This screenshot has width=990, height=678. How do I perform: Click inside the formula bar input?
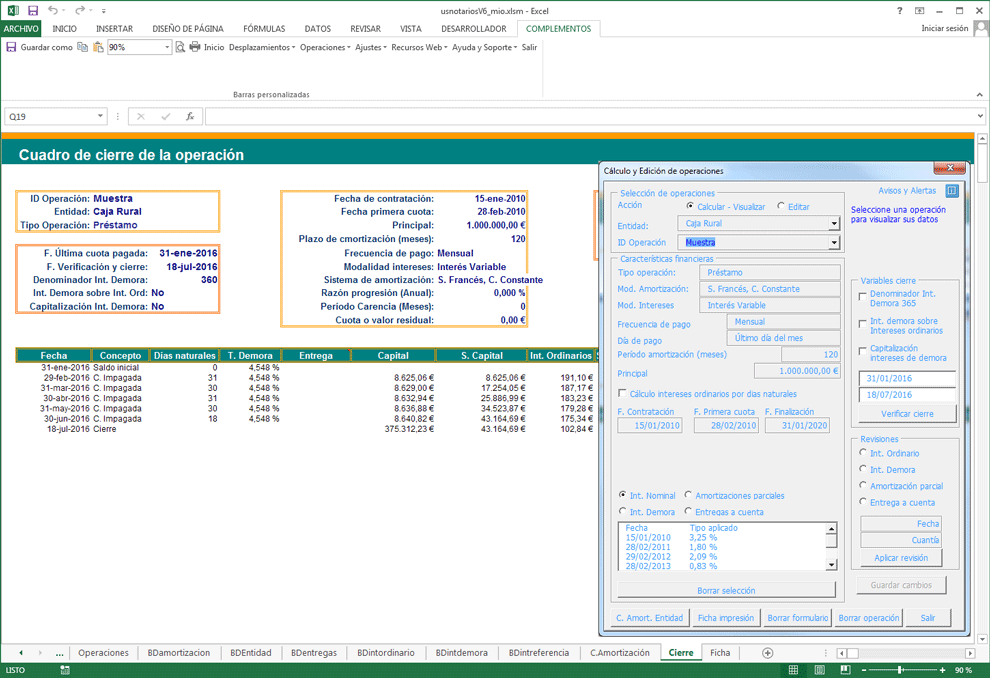pos(590,116)
